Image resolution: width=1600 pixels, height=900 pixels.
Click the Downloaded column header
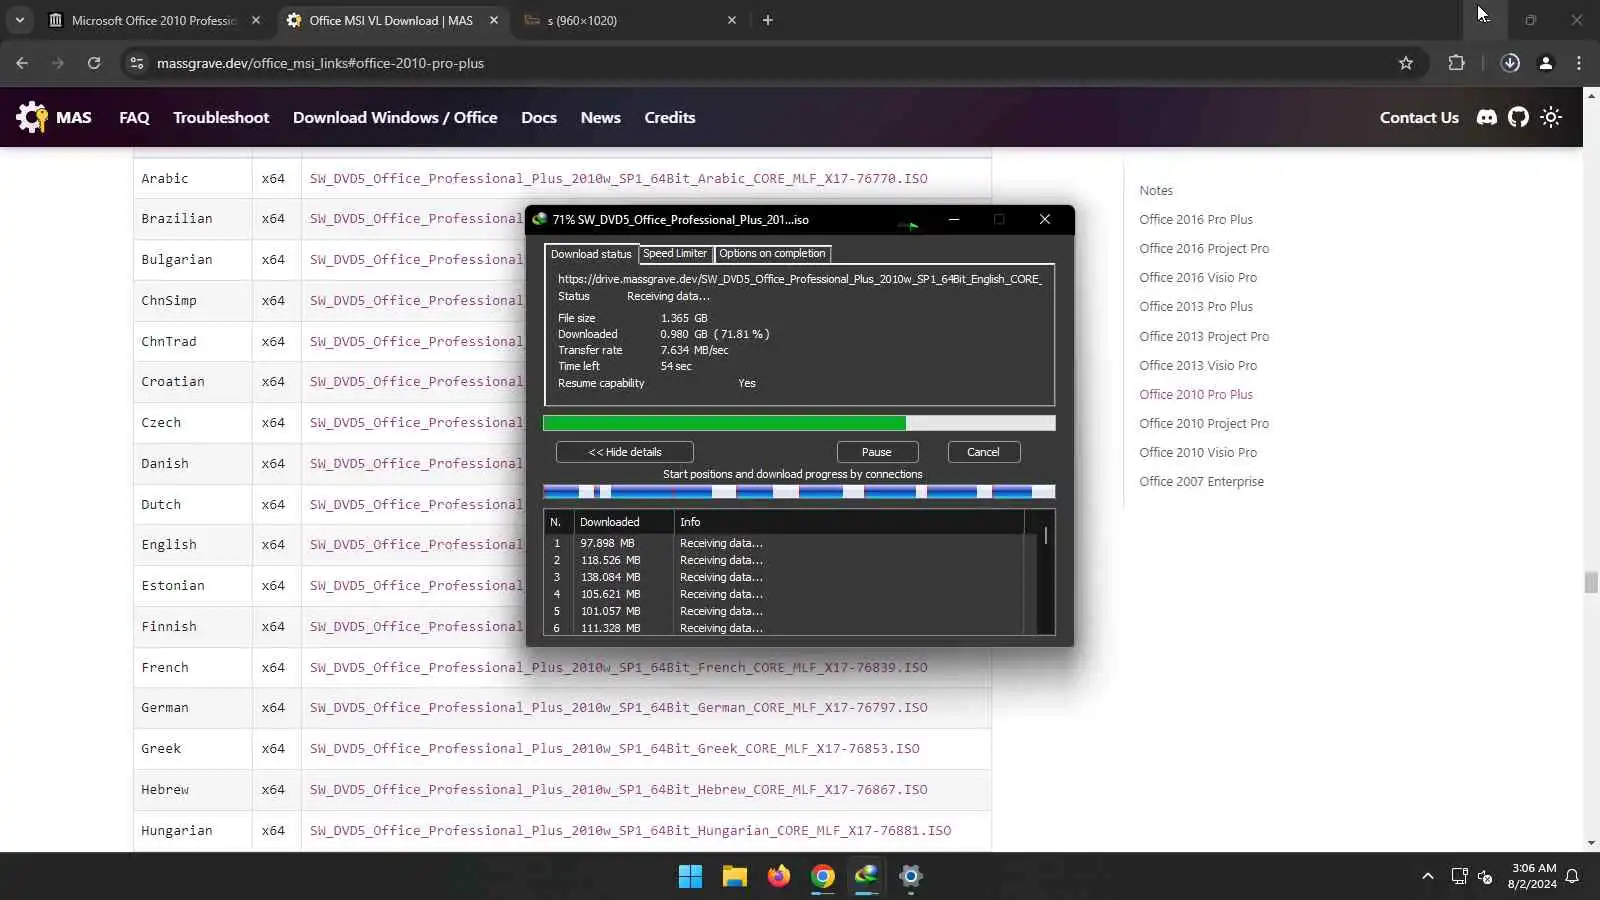[623, 522]
